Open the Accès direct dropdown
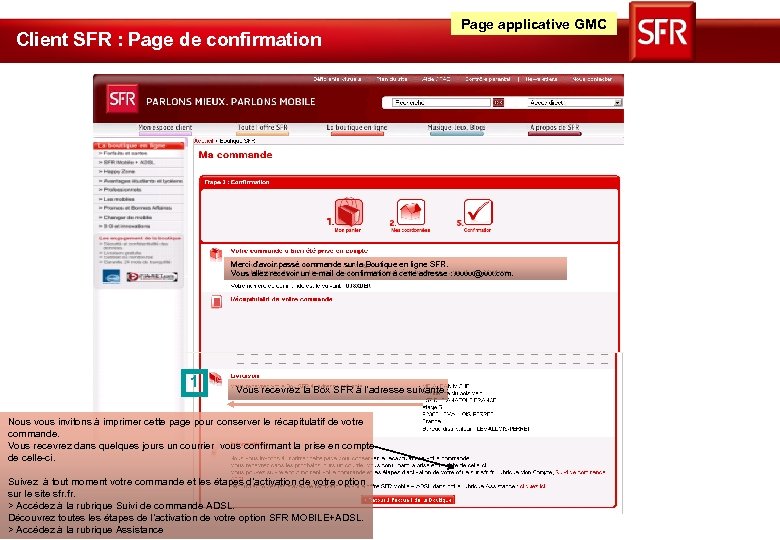Screen dimensions: 780x540 coord(575,102)
